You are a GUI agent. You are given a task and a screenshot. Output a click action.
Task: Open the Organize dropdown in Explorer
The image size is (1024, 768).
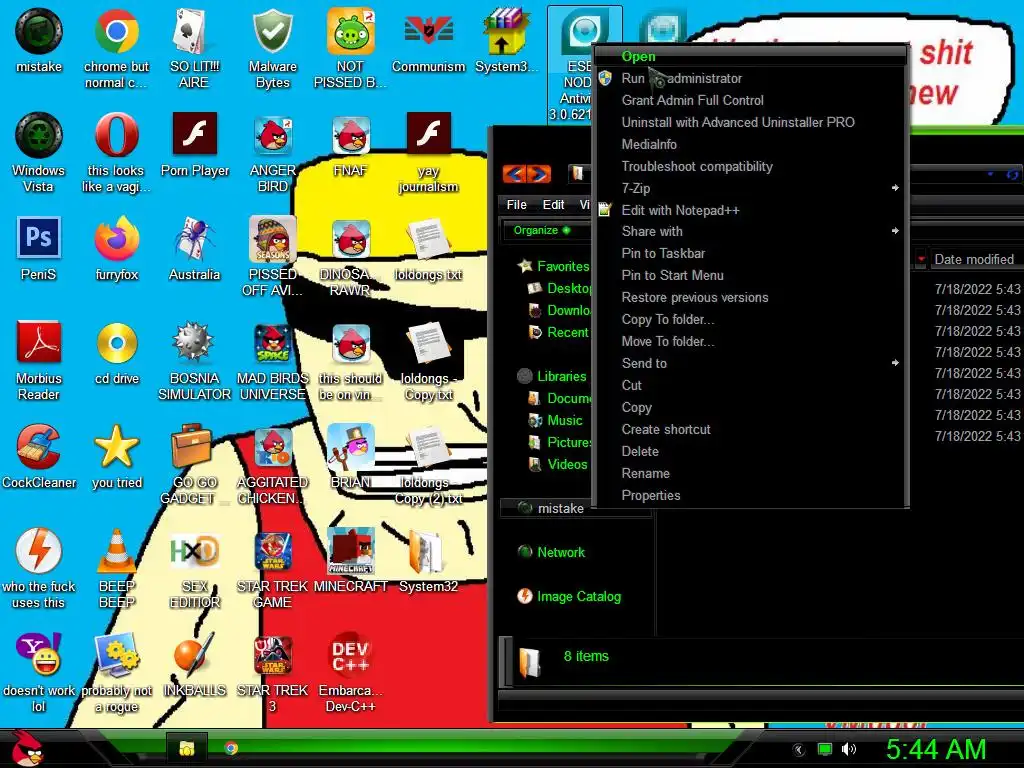coord(541,231)
